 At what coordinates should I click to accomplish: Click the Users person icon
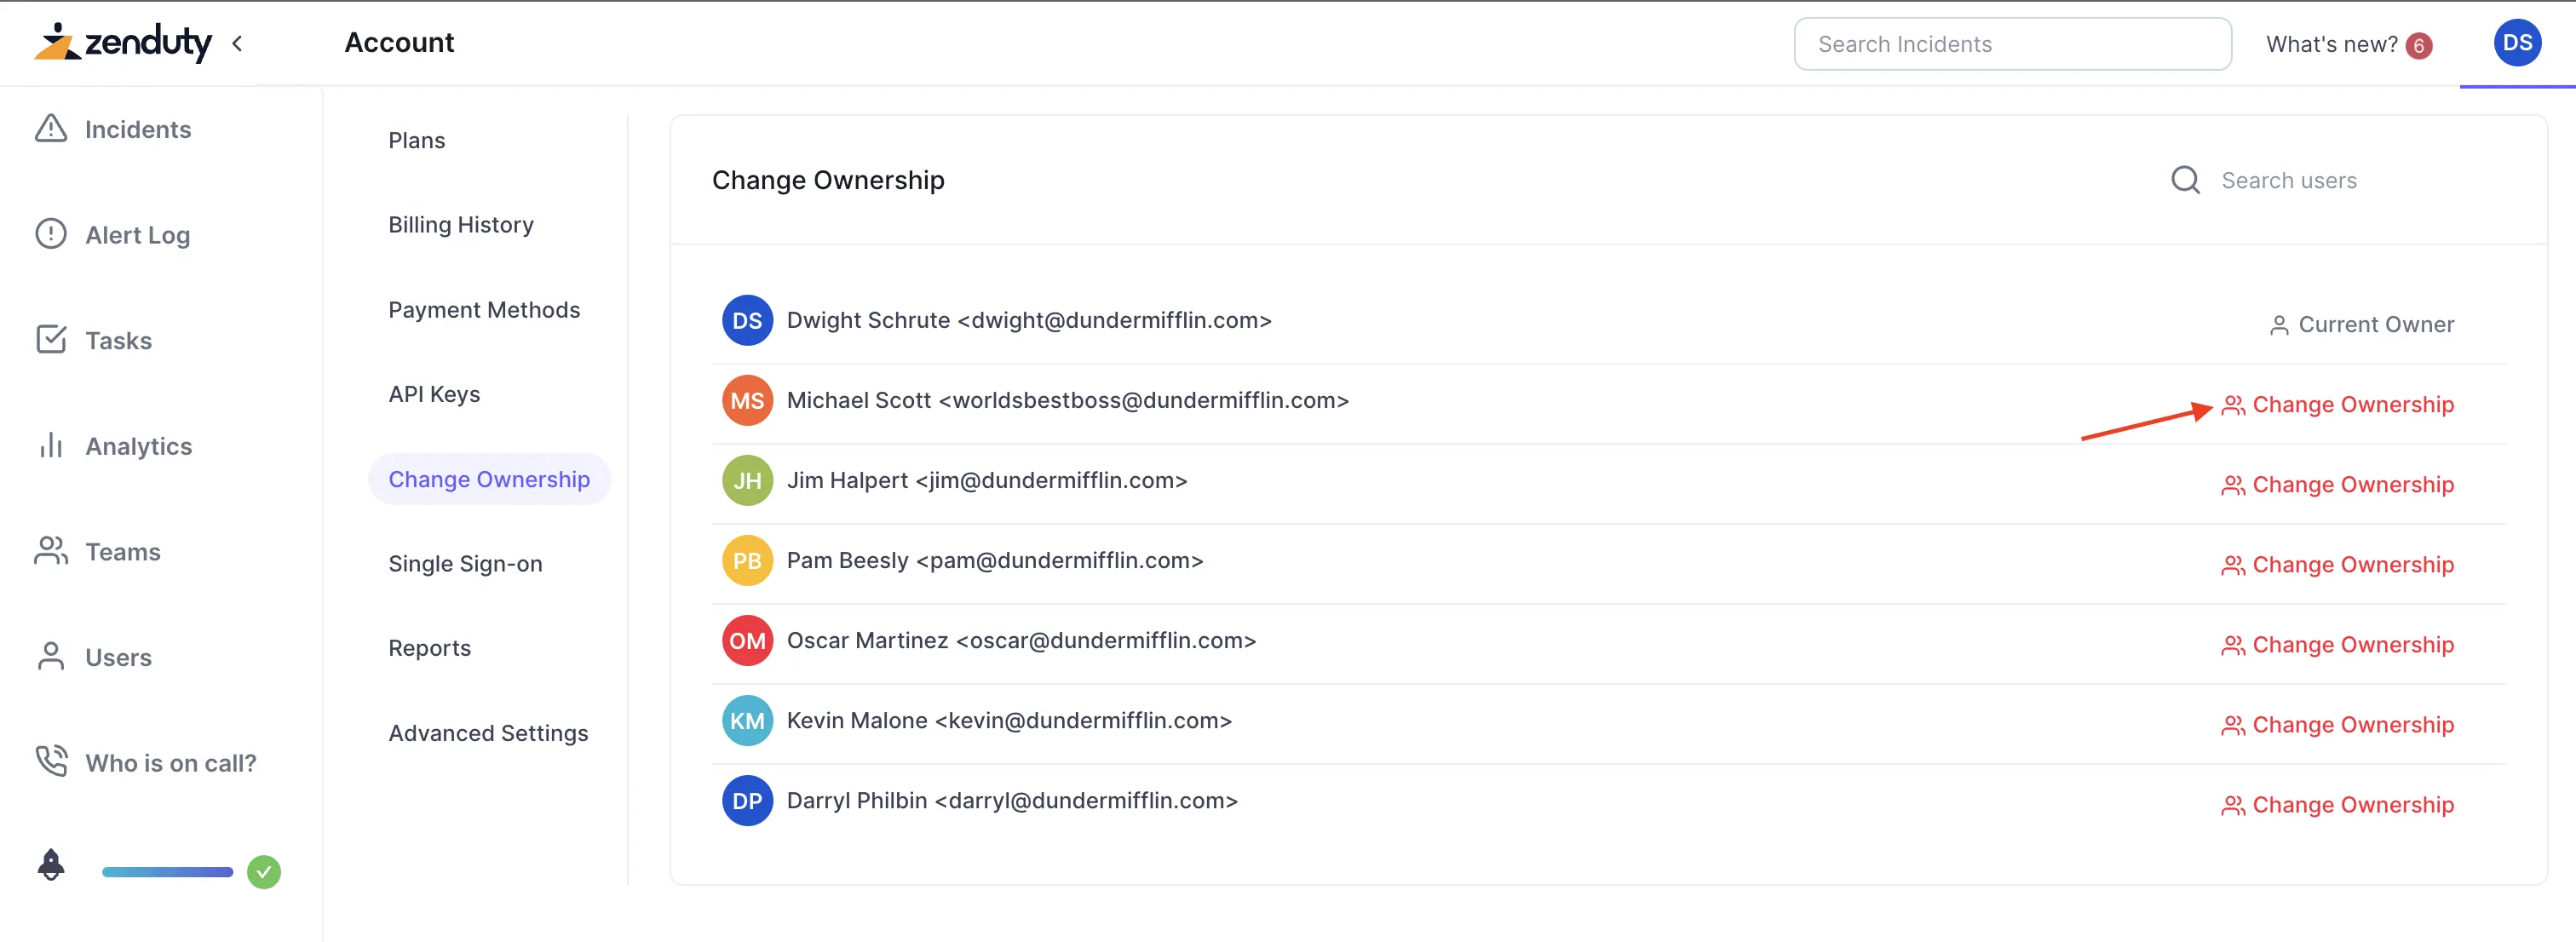tap(51, 657)
